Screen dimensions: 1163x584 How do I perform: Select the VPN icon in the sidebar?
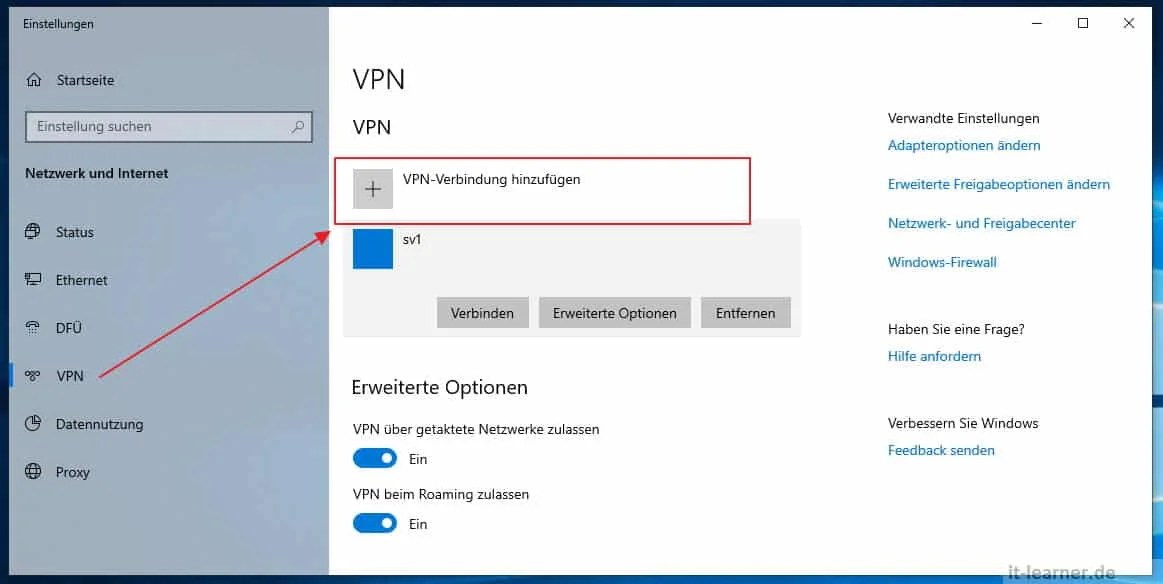point(31,375)
